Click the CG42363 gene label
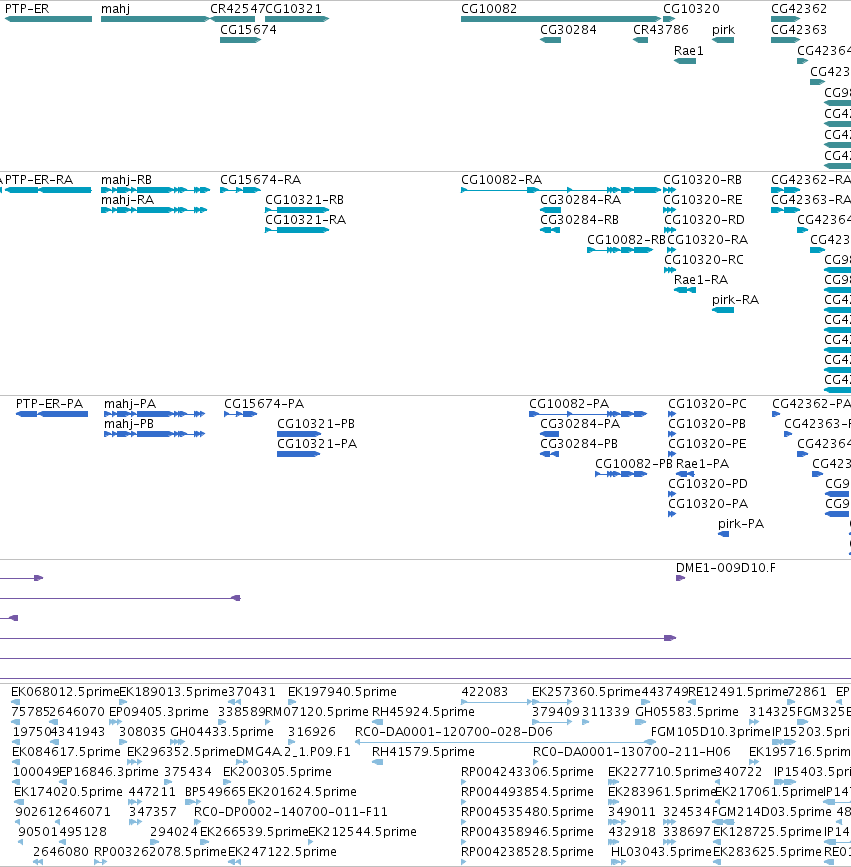This screenshot has height=867, width=851. pos(799,30)
